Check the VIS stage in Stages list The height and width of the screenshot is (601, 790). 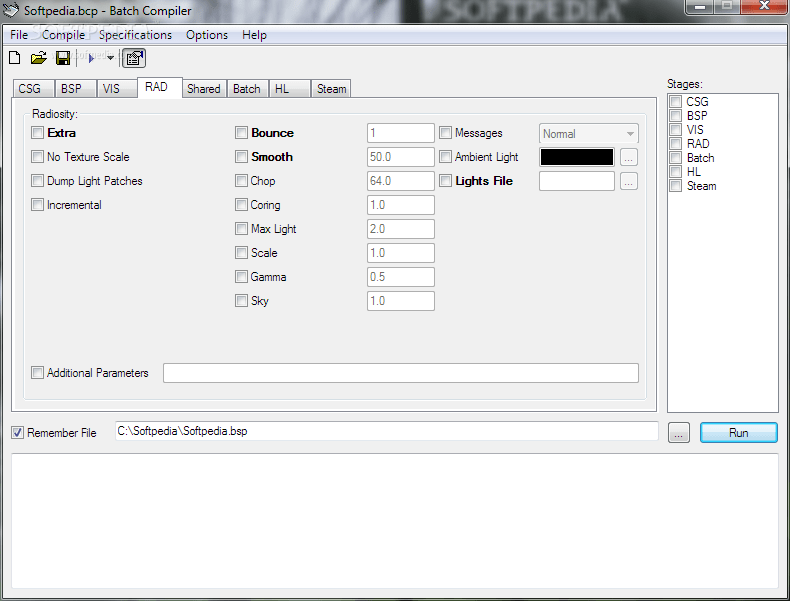coord(676,130)
